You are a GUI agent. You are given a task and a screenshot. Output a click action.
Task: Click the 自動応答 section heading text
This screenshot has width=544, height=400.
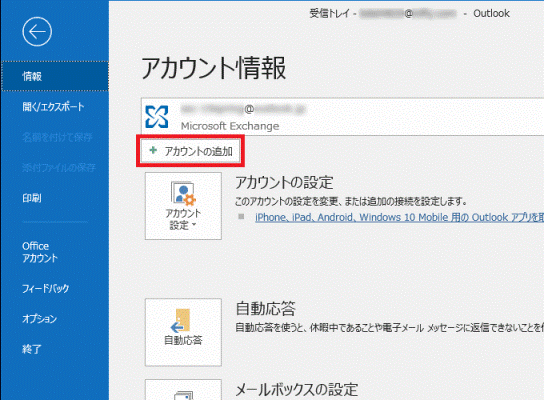click(266, 308)
